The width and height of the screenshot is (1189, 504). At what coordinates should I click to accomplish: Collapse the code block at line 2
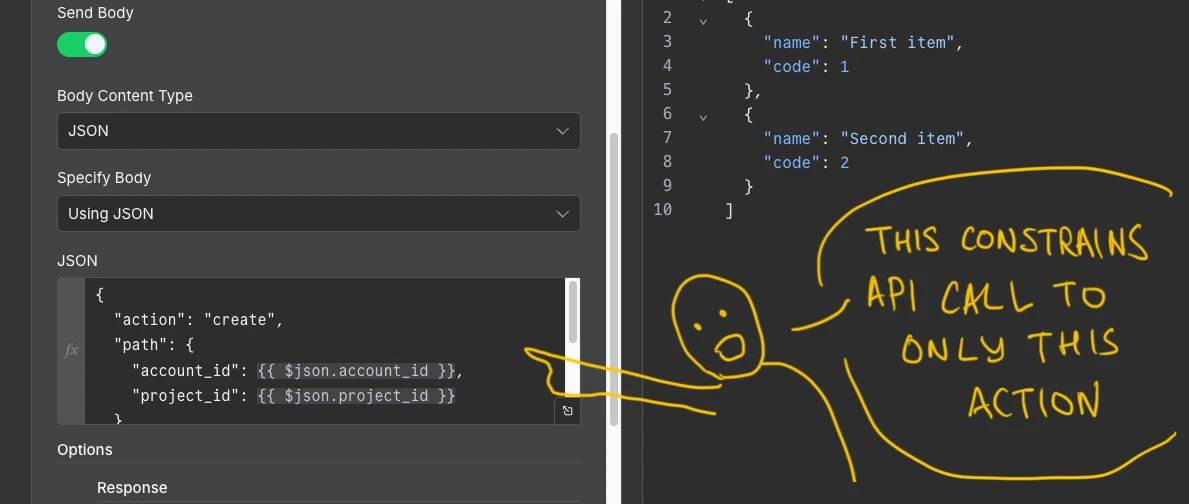coord(703,19)
